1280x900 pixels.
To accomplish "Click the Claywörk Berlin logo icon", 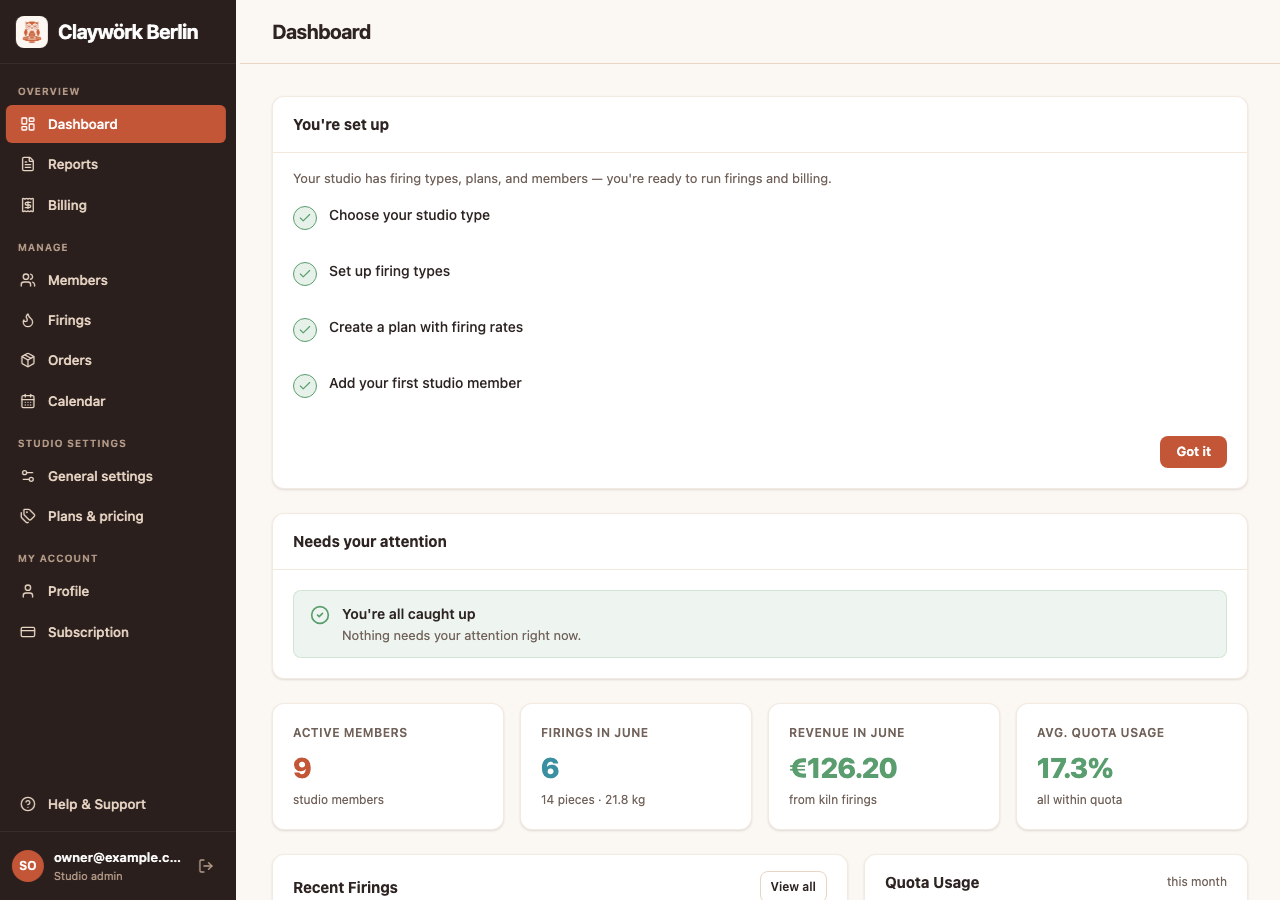I will tap(32, 32).
